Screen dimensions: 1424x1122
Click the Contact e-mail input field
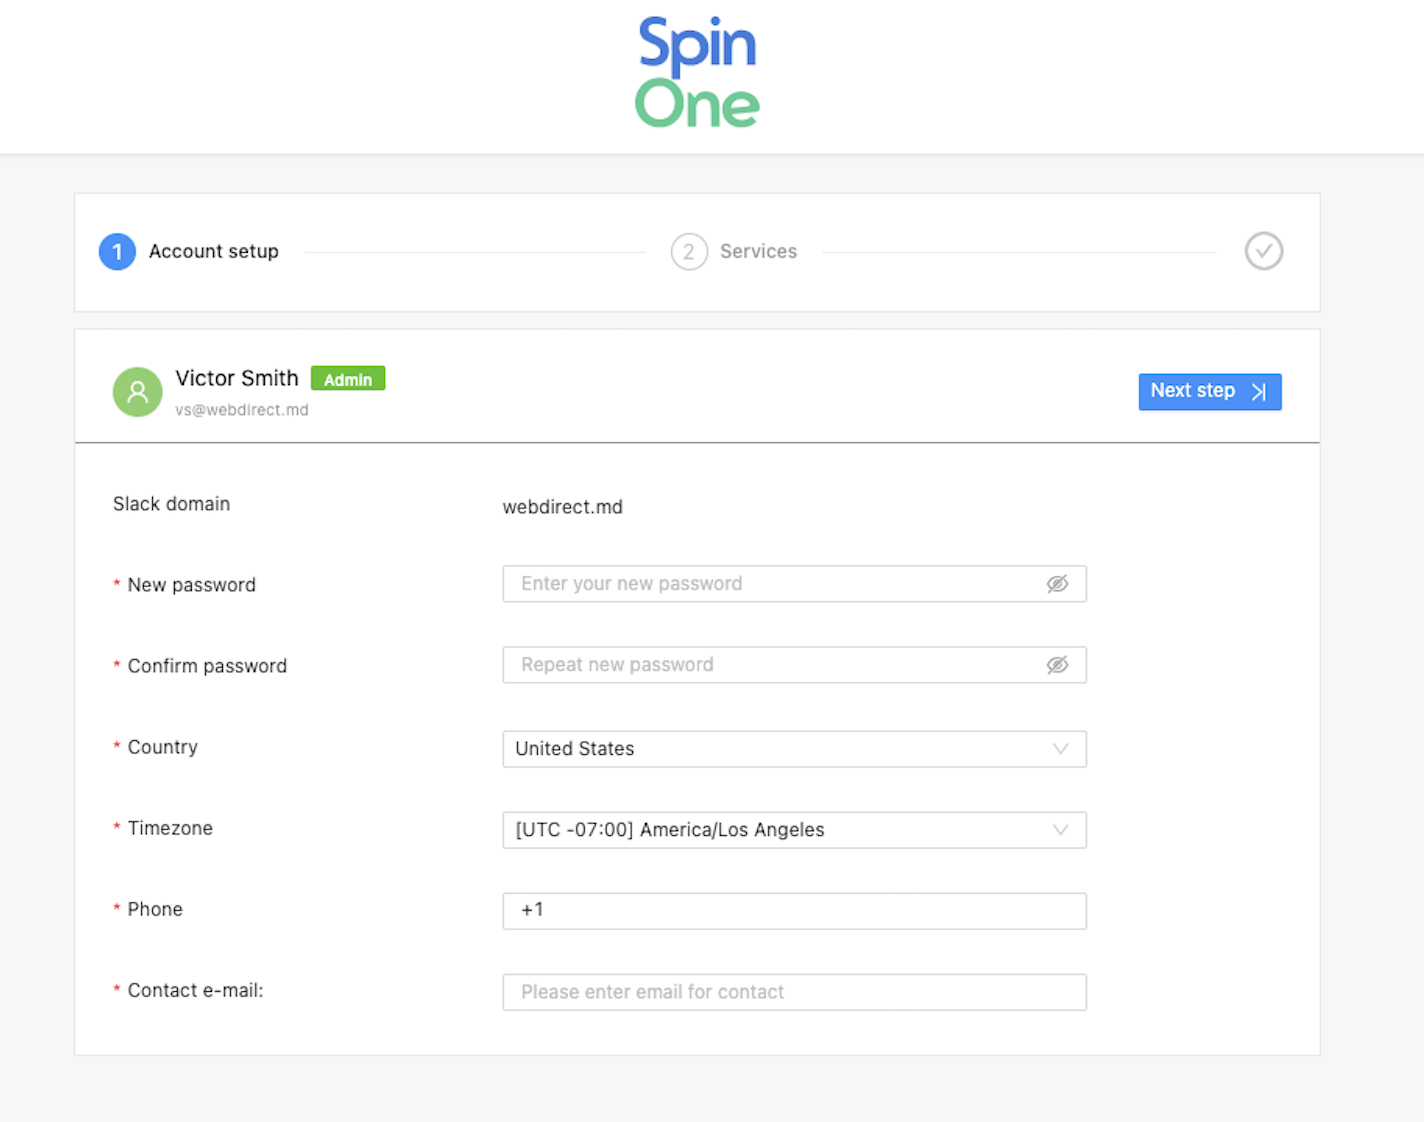[x=794, y=992]
